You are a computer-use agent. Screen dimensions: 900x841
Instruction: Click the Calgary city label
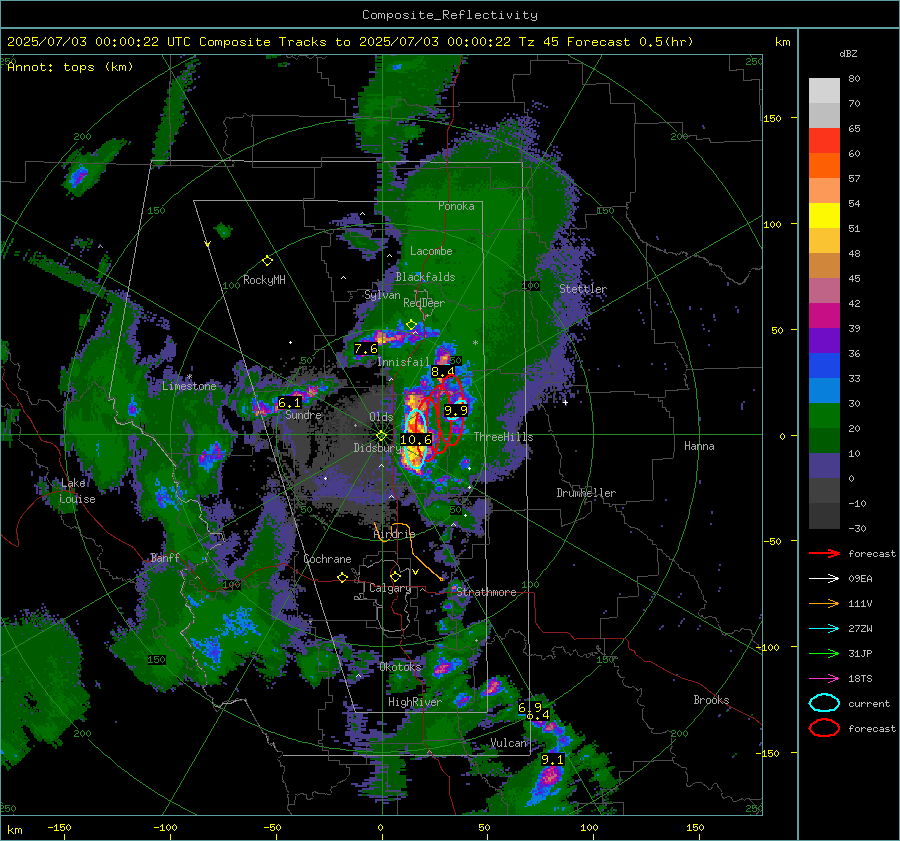click(390, 588)
